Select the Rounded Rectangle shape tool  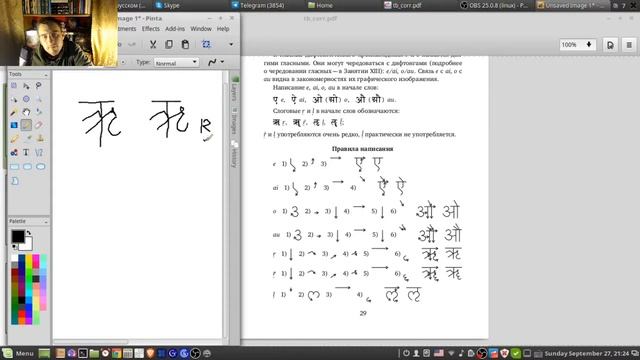[27, 167]
